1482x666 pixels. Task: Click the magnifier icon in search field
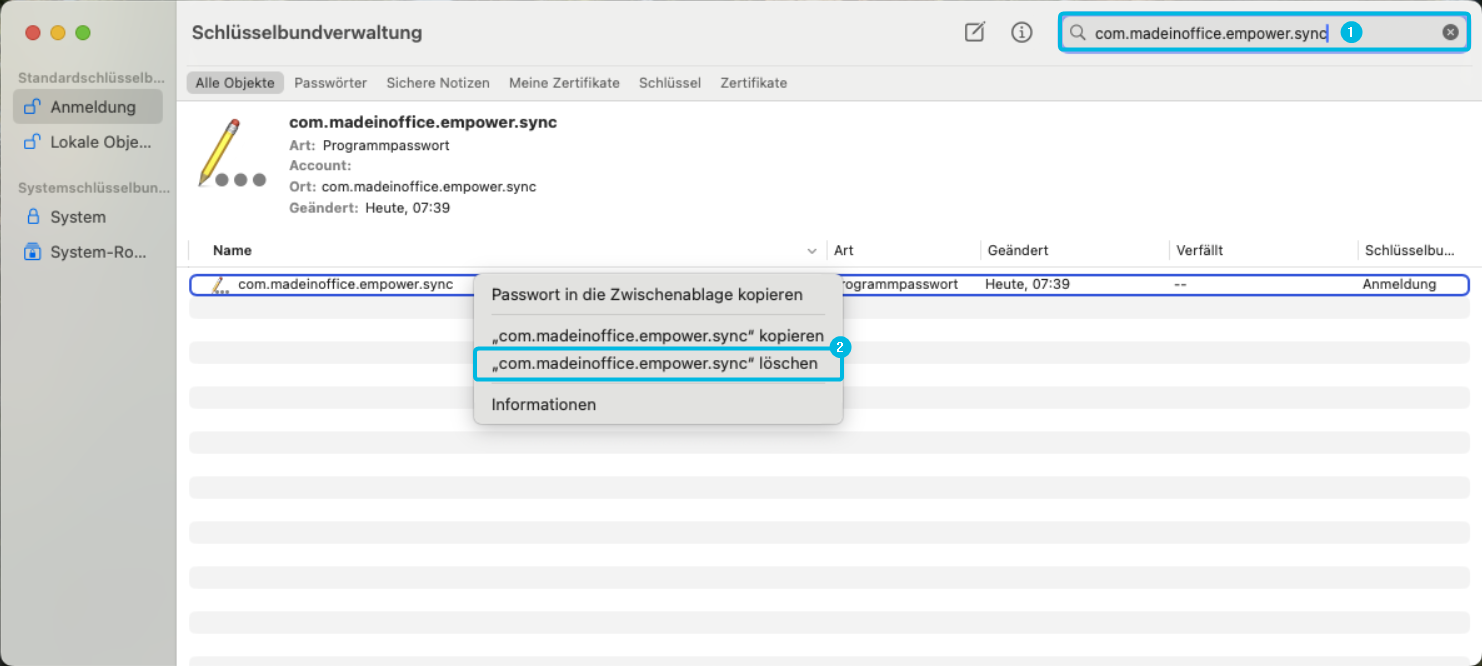click(1077, 33)
